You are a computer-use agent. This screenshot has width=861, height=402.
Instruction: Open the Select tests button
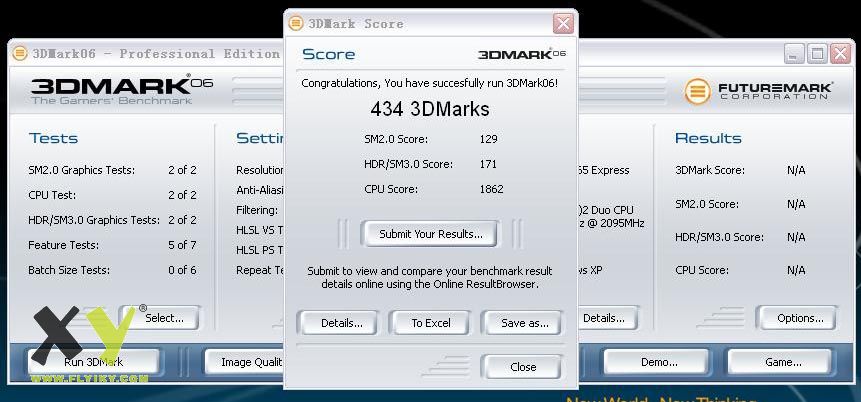tap(164, 318)
